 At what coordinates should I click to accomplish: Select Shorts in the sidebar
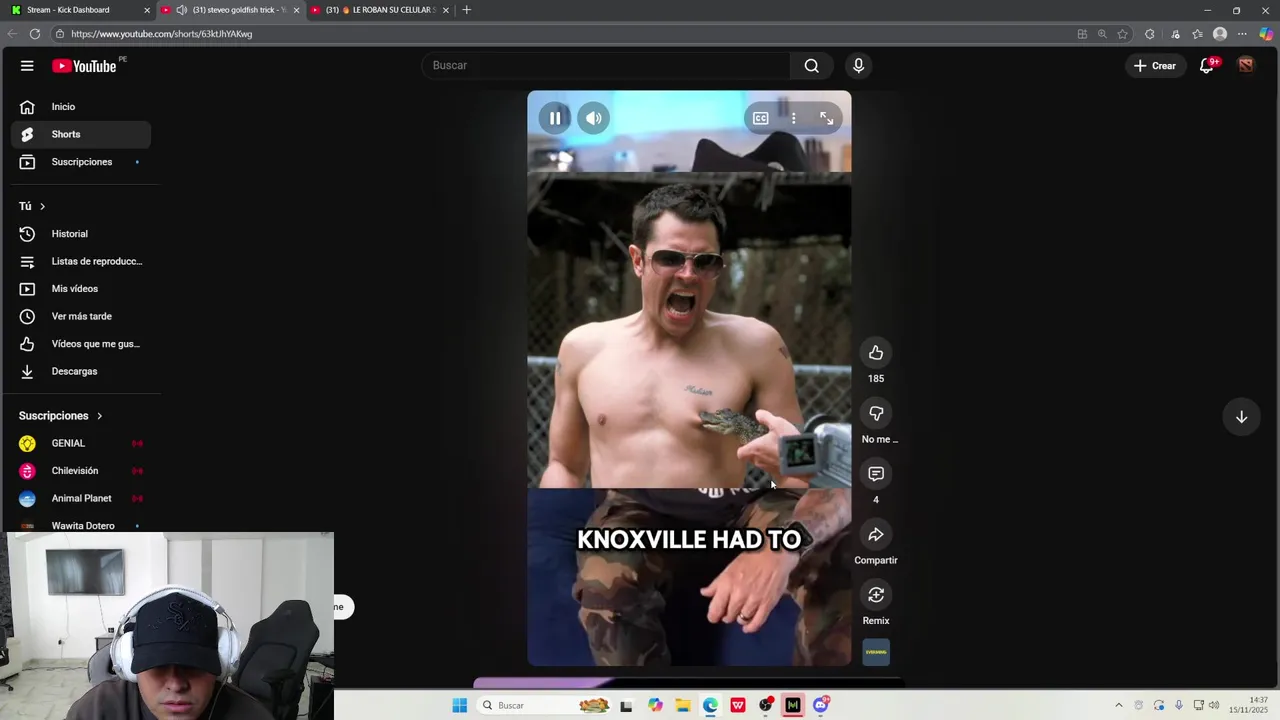coord(81,134)
